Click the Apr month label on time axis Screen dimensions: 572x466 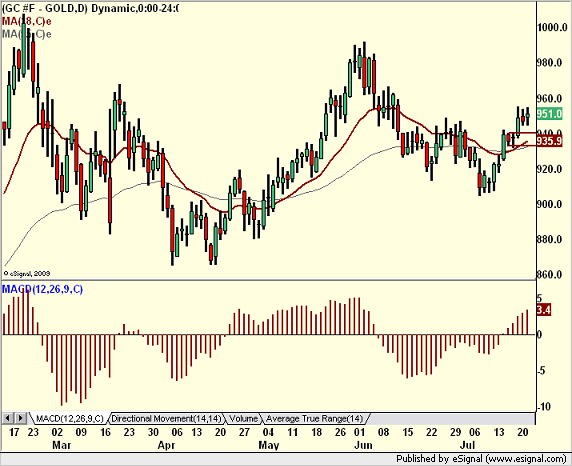click(166, 446)
